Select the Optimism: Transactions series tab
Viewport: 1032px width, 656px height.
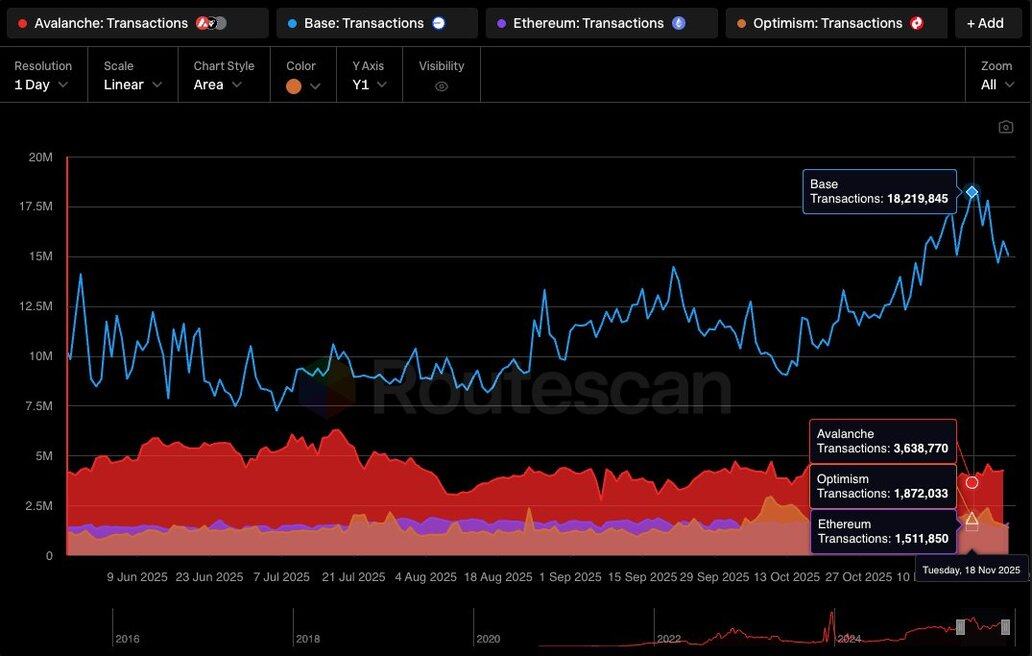tap(827, 23)
